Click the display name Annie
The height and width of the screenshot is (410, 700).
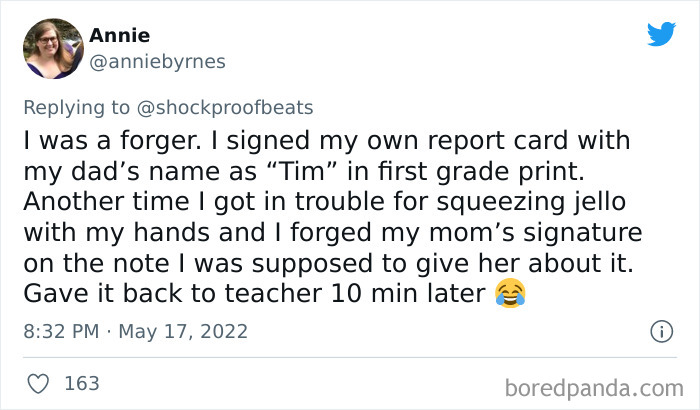[120, 35]
